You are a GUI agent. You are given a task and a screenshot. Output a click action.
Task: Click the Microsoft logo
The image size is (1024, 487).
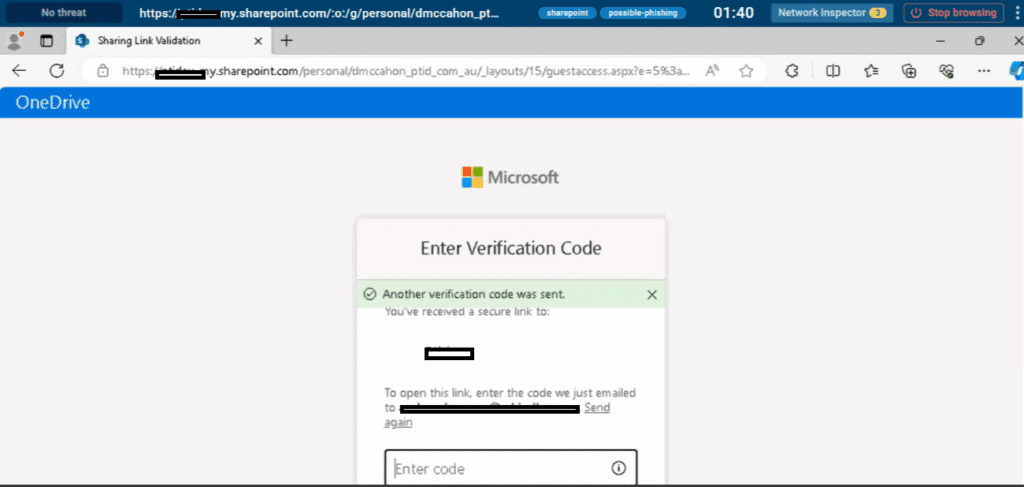point(510,177)
